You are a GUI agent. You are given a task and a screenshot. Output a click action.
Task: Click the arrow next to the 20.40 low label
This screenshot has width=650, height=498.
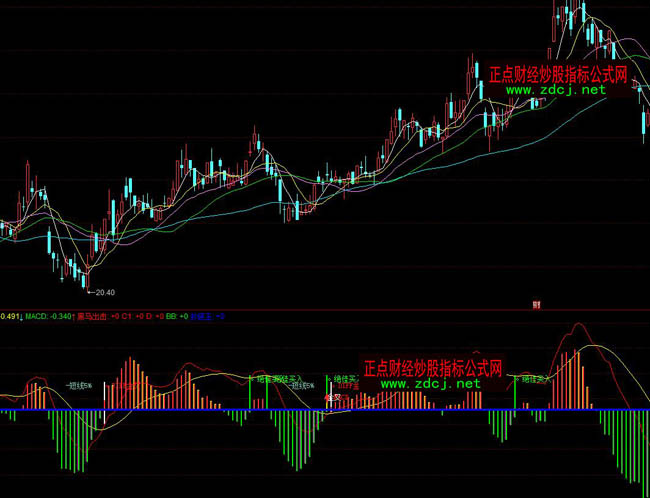90,292
